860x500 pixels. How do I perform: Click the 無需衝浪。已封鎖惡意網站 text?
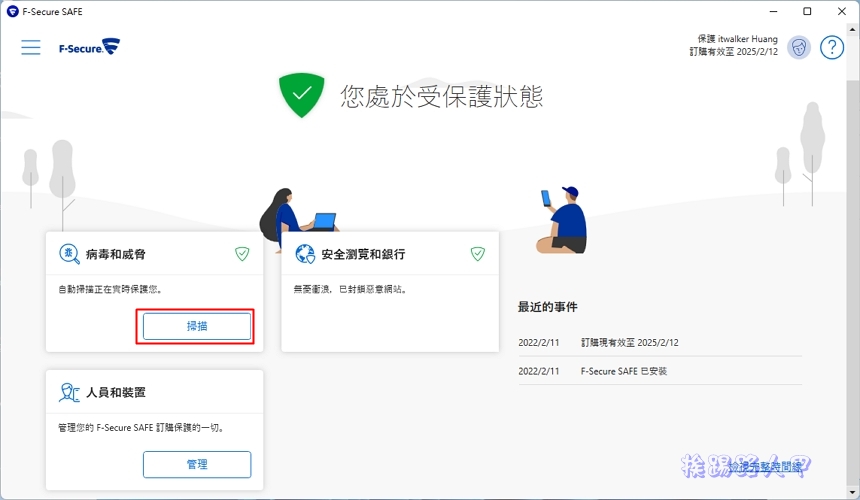(x=350, y=289)
